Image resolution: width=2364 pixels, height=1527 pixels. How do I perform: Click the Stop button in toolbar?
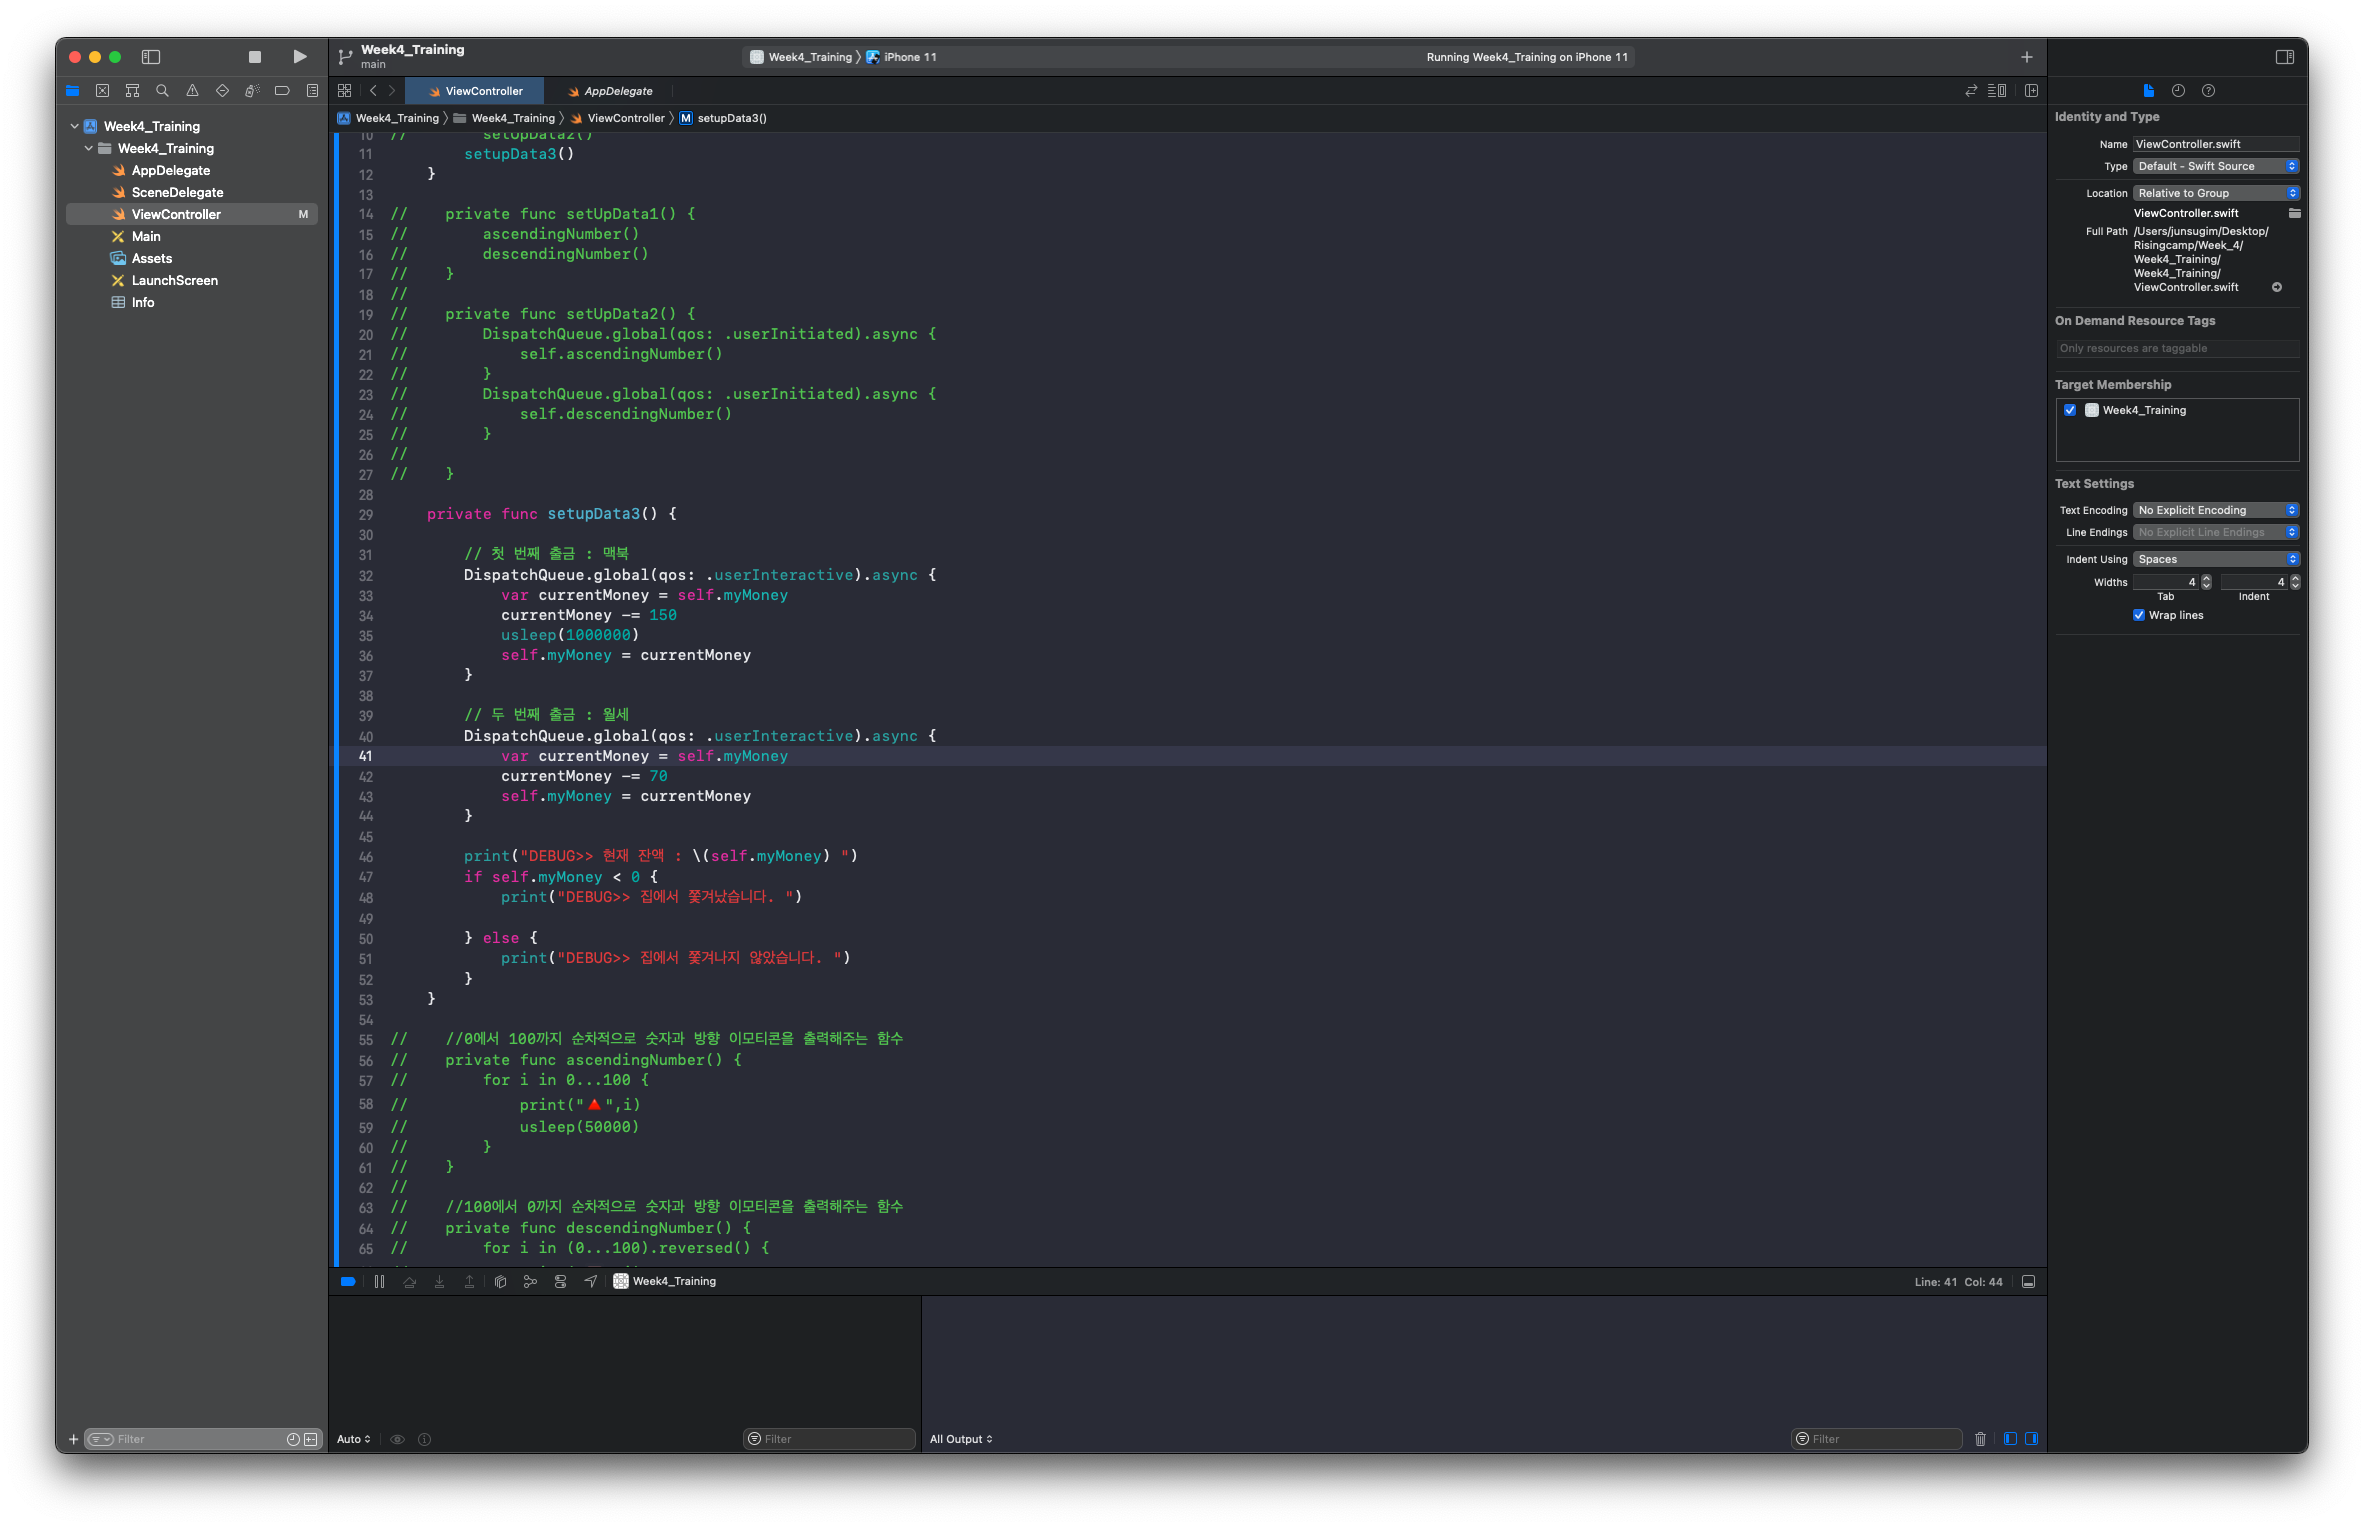pyautogui.click(x=254, y=57)
